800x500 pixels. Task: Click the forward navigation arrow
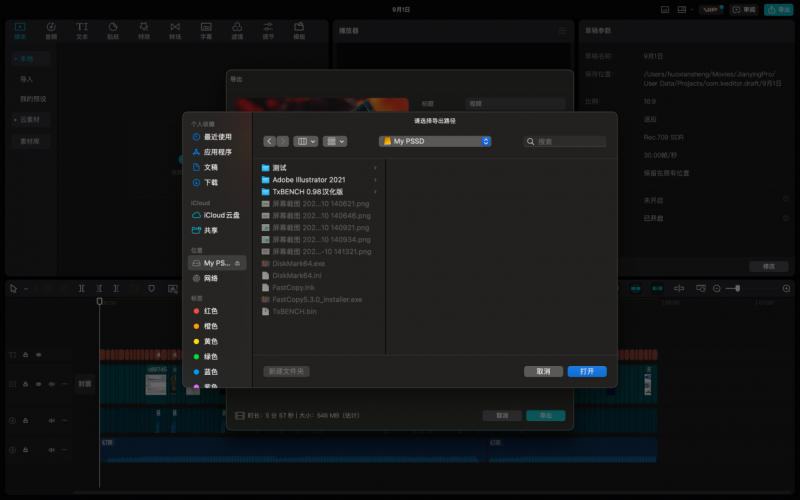coord(283,142)
